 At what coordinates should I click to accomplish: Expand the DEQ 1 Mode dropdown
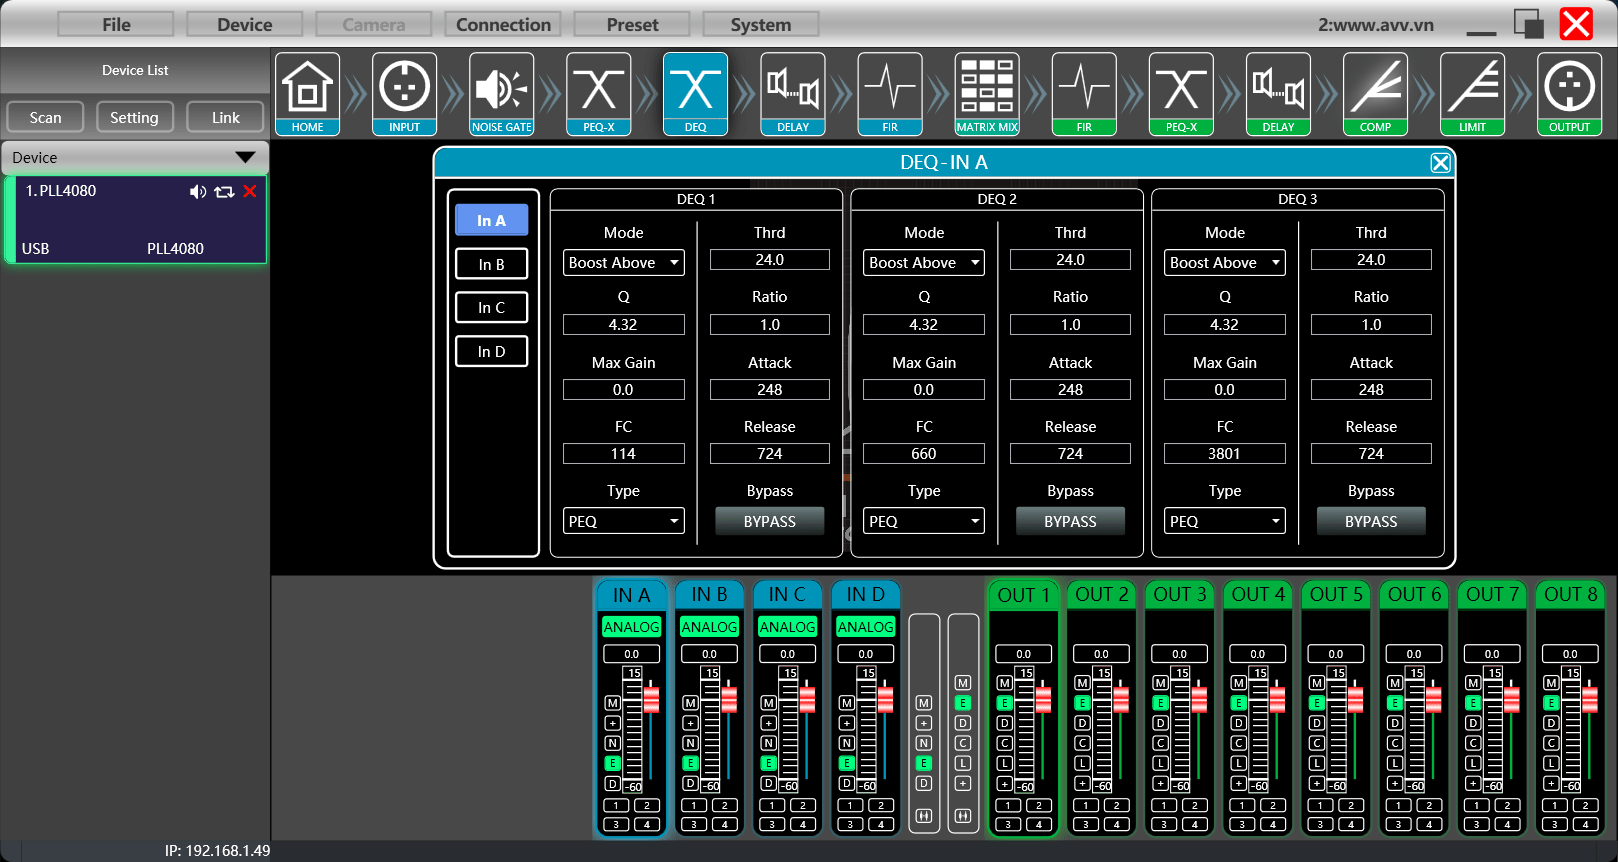623,263
